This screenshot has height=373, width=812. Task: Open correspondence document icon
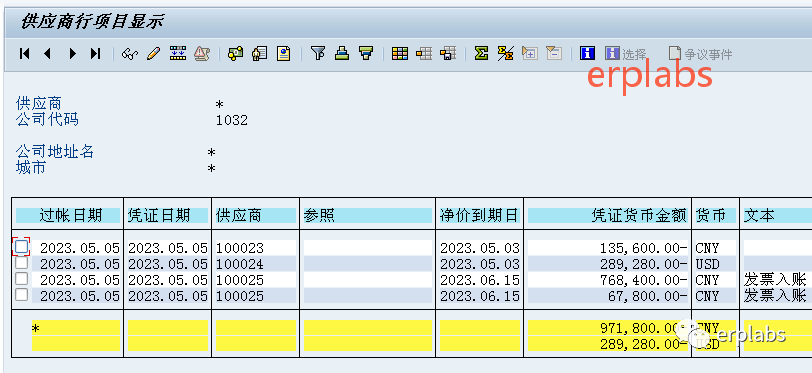(x=283, y=53)
